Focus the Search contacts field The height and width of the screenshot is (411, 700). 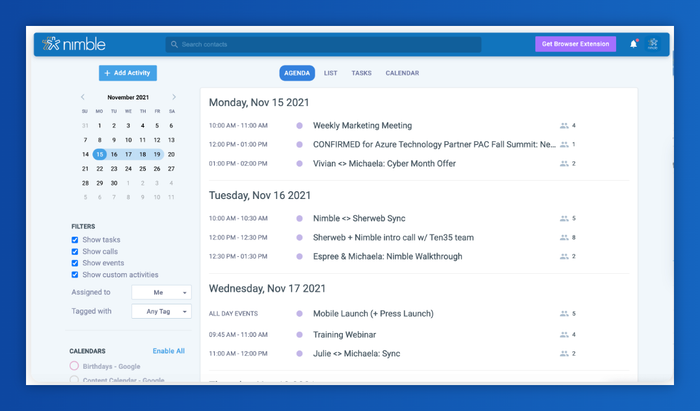(x=323, y=44)
